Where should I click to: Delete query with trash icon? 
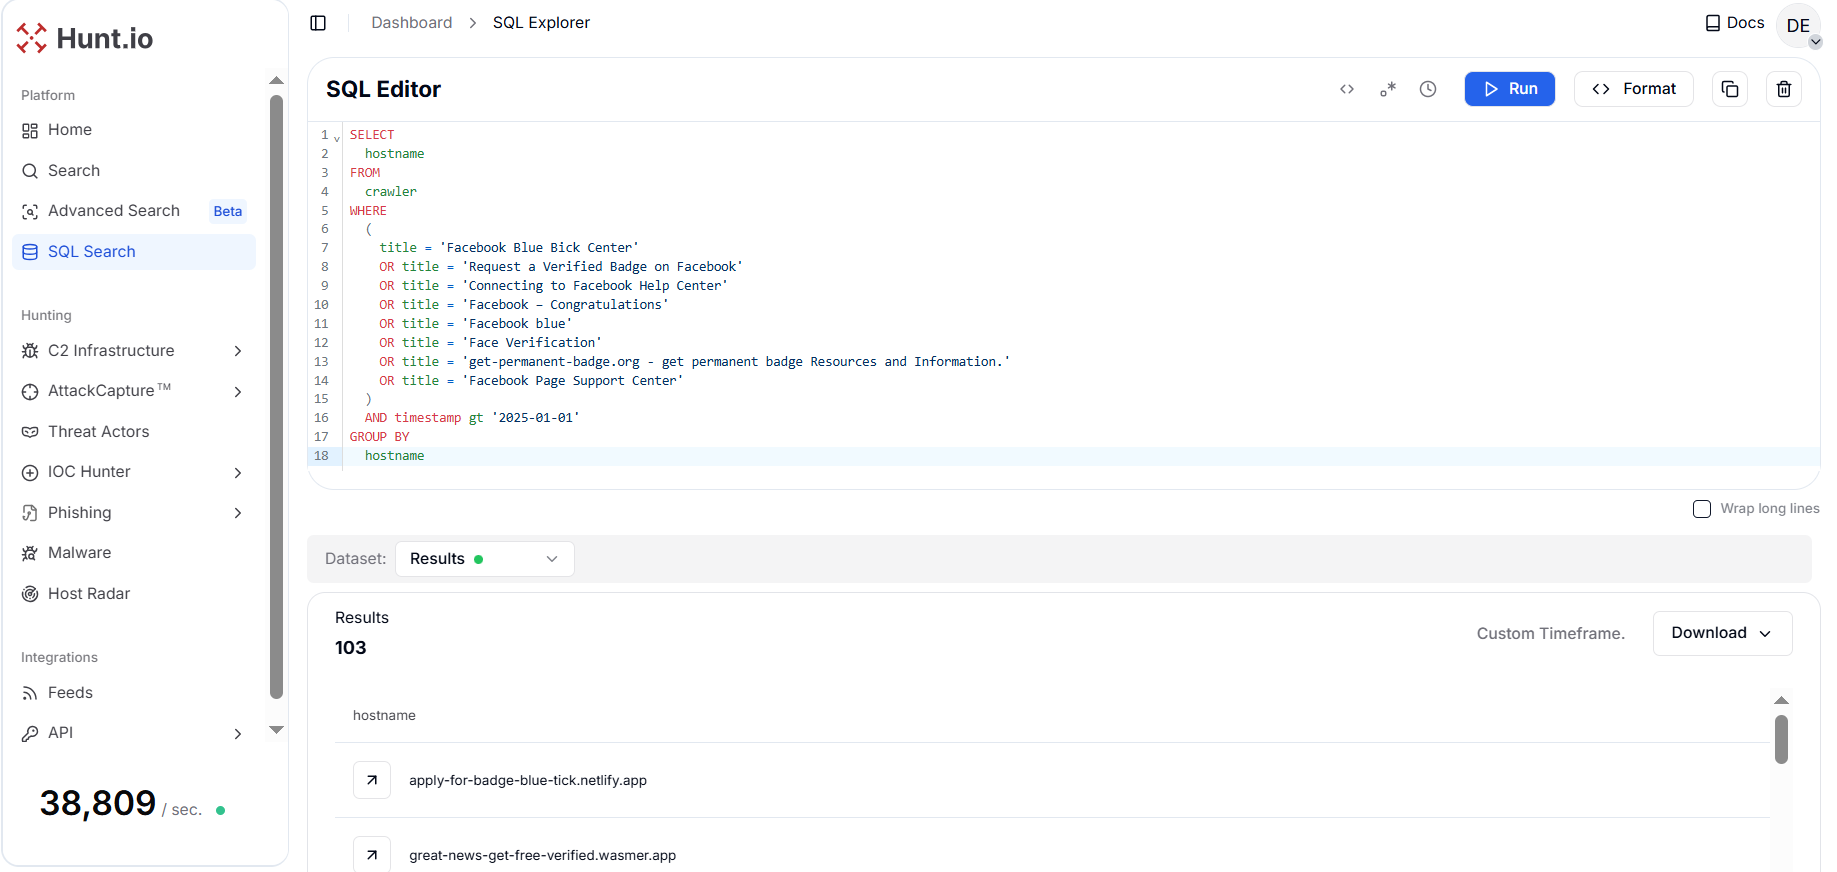tap(1784, 89)
